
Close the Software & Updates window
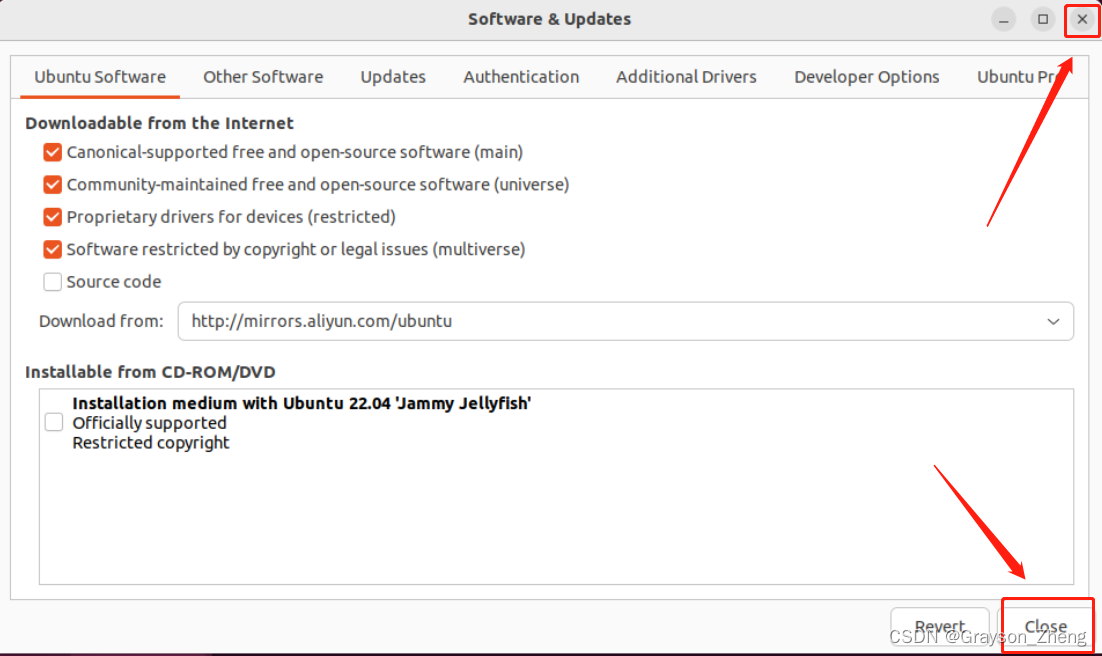click(1082, 20)
